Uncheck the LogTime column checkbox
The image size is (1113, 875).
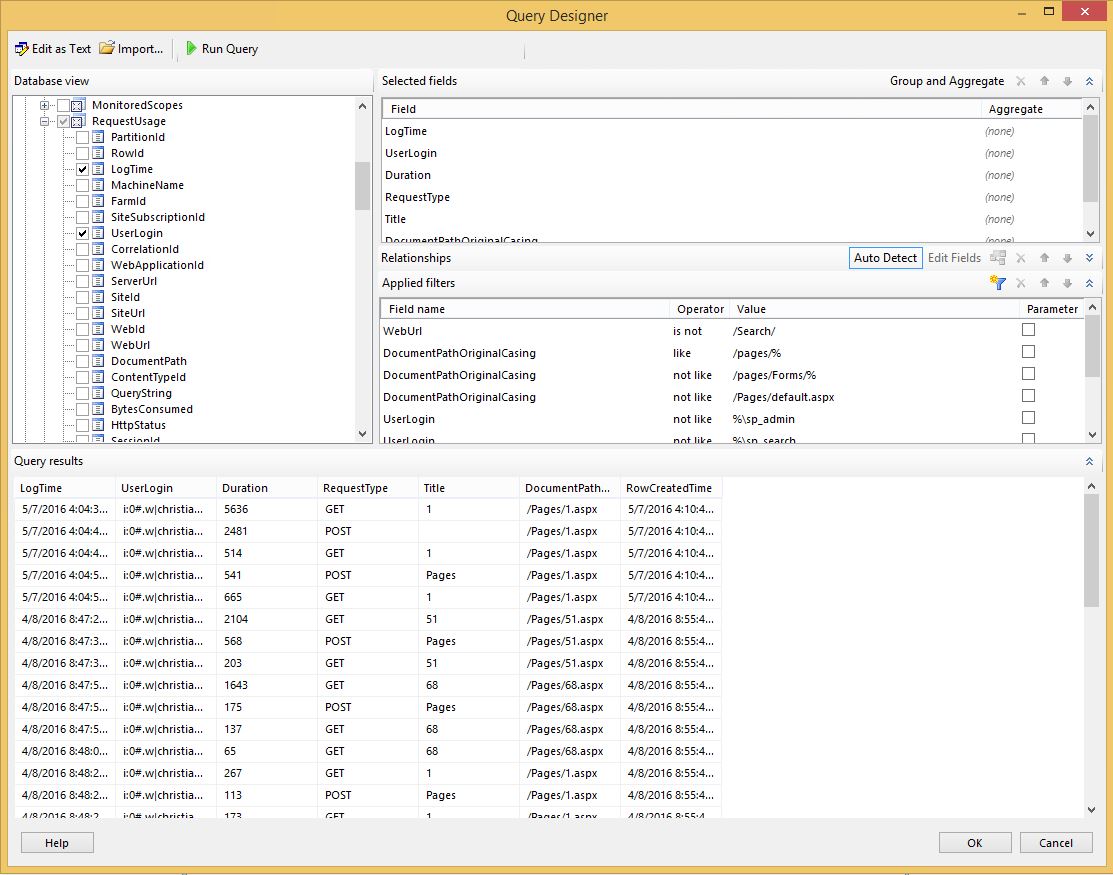point(82,169)
